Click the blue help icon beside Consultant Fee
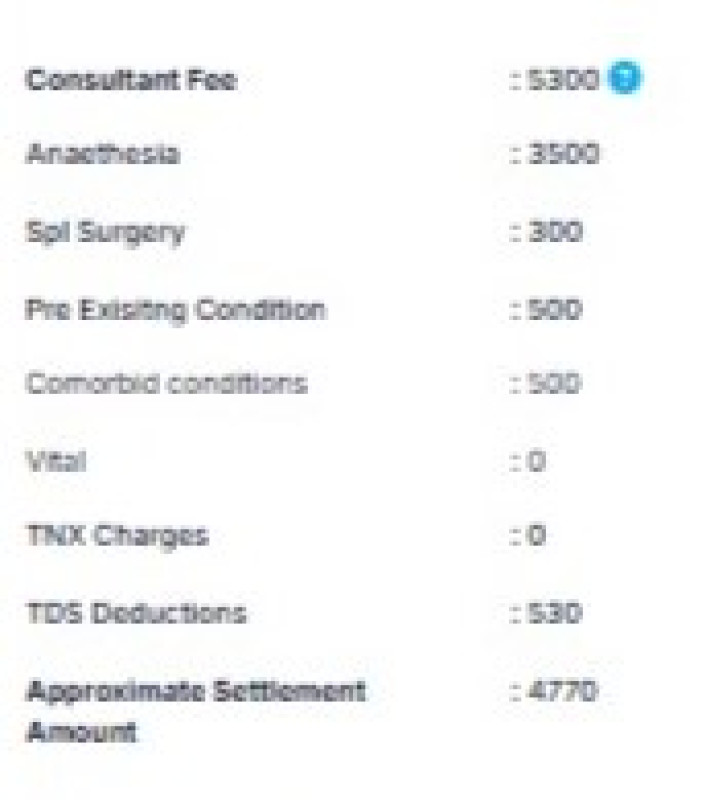The height and width of the screenshot is (800, 706). coord(625,78)
